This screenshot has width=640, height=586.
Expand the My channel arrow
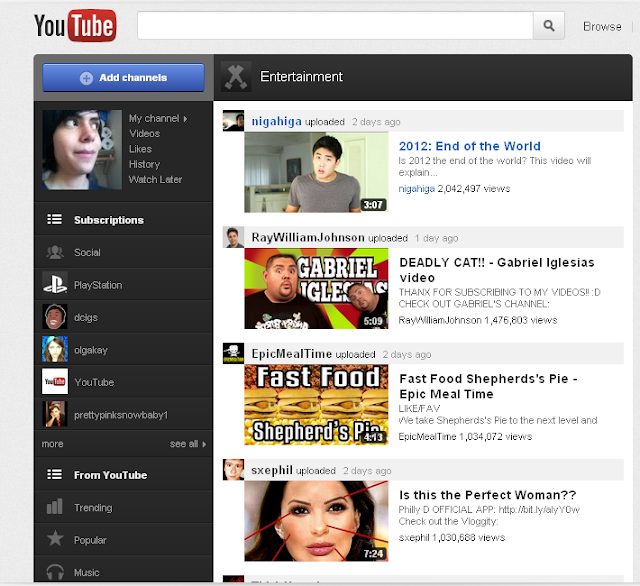point(185,119)
